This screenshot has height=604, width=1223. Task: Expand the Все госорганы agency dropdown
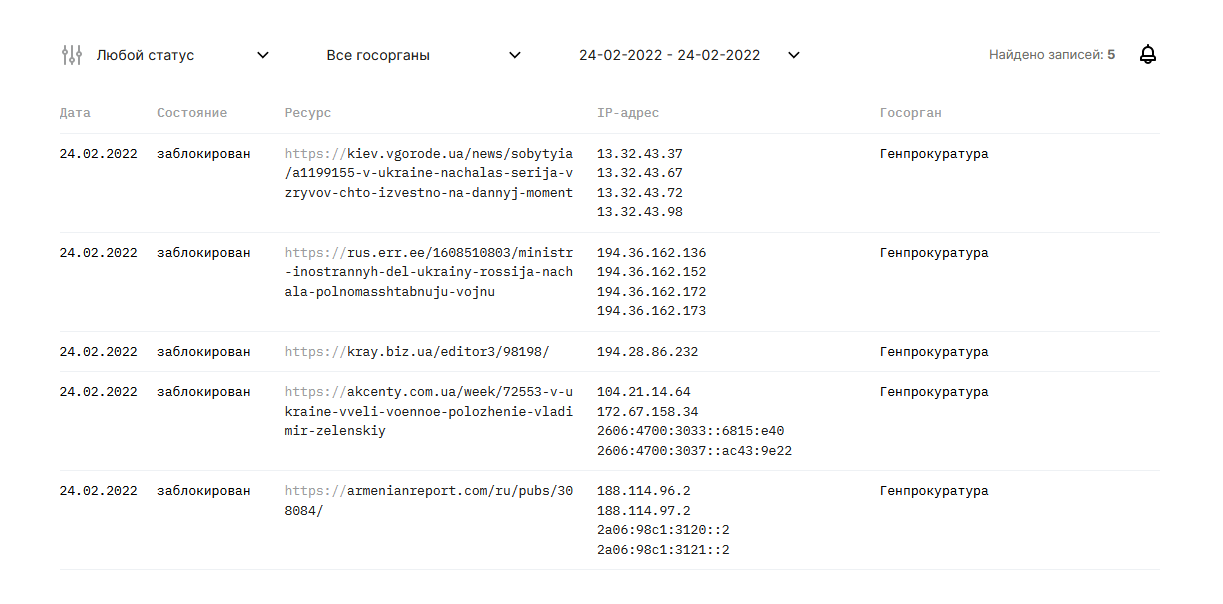(378, 55)
